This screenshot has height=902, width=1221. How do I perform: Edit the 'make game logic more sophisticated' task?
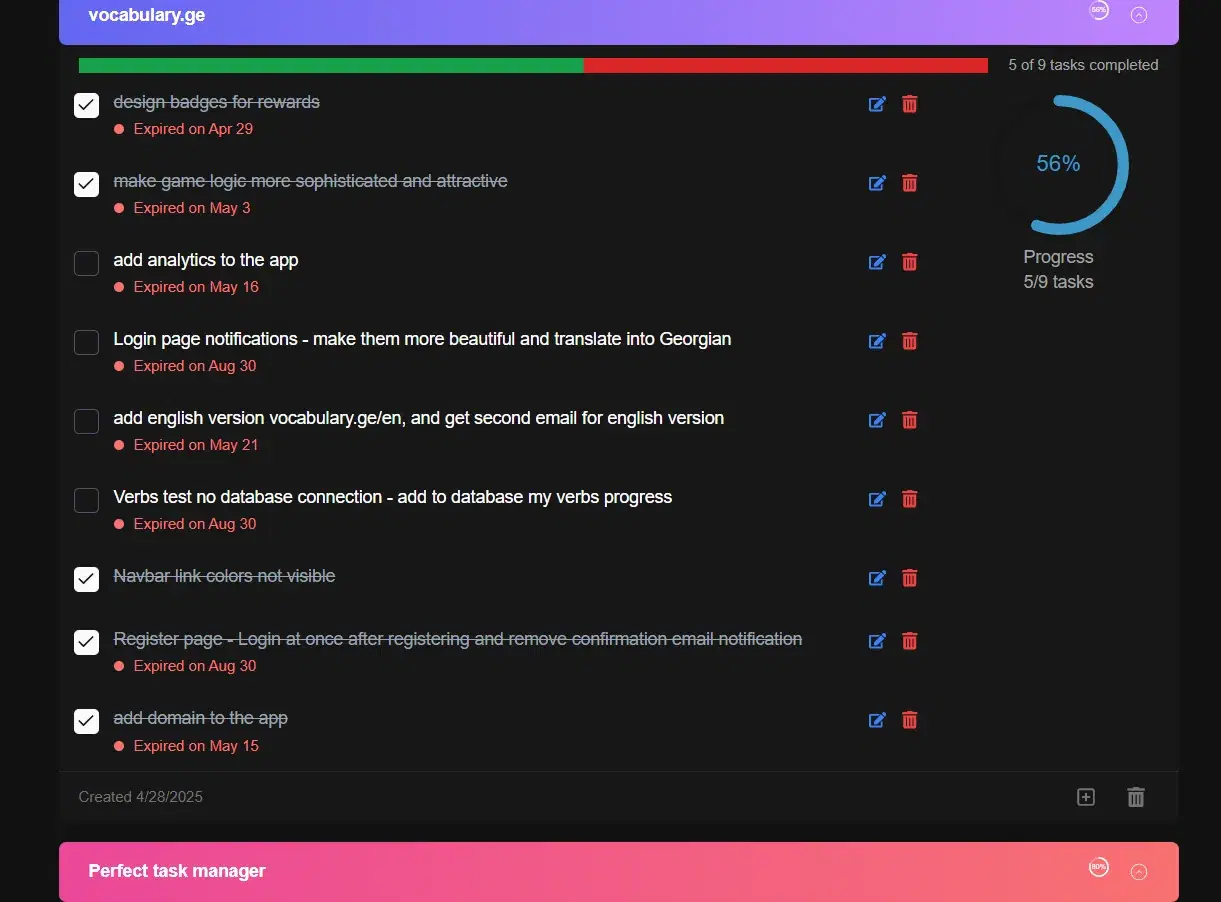tap(877, 183)
